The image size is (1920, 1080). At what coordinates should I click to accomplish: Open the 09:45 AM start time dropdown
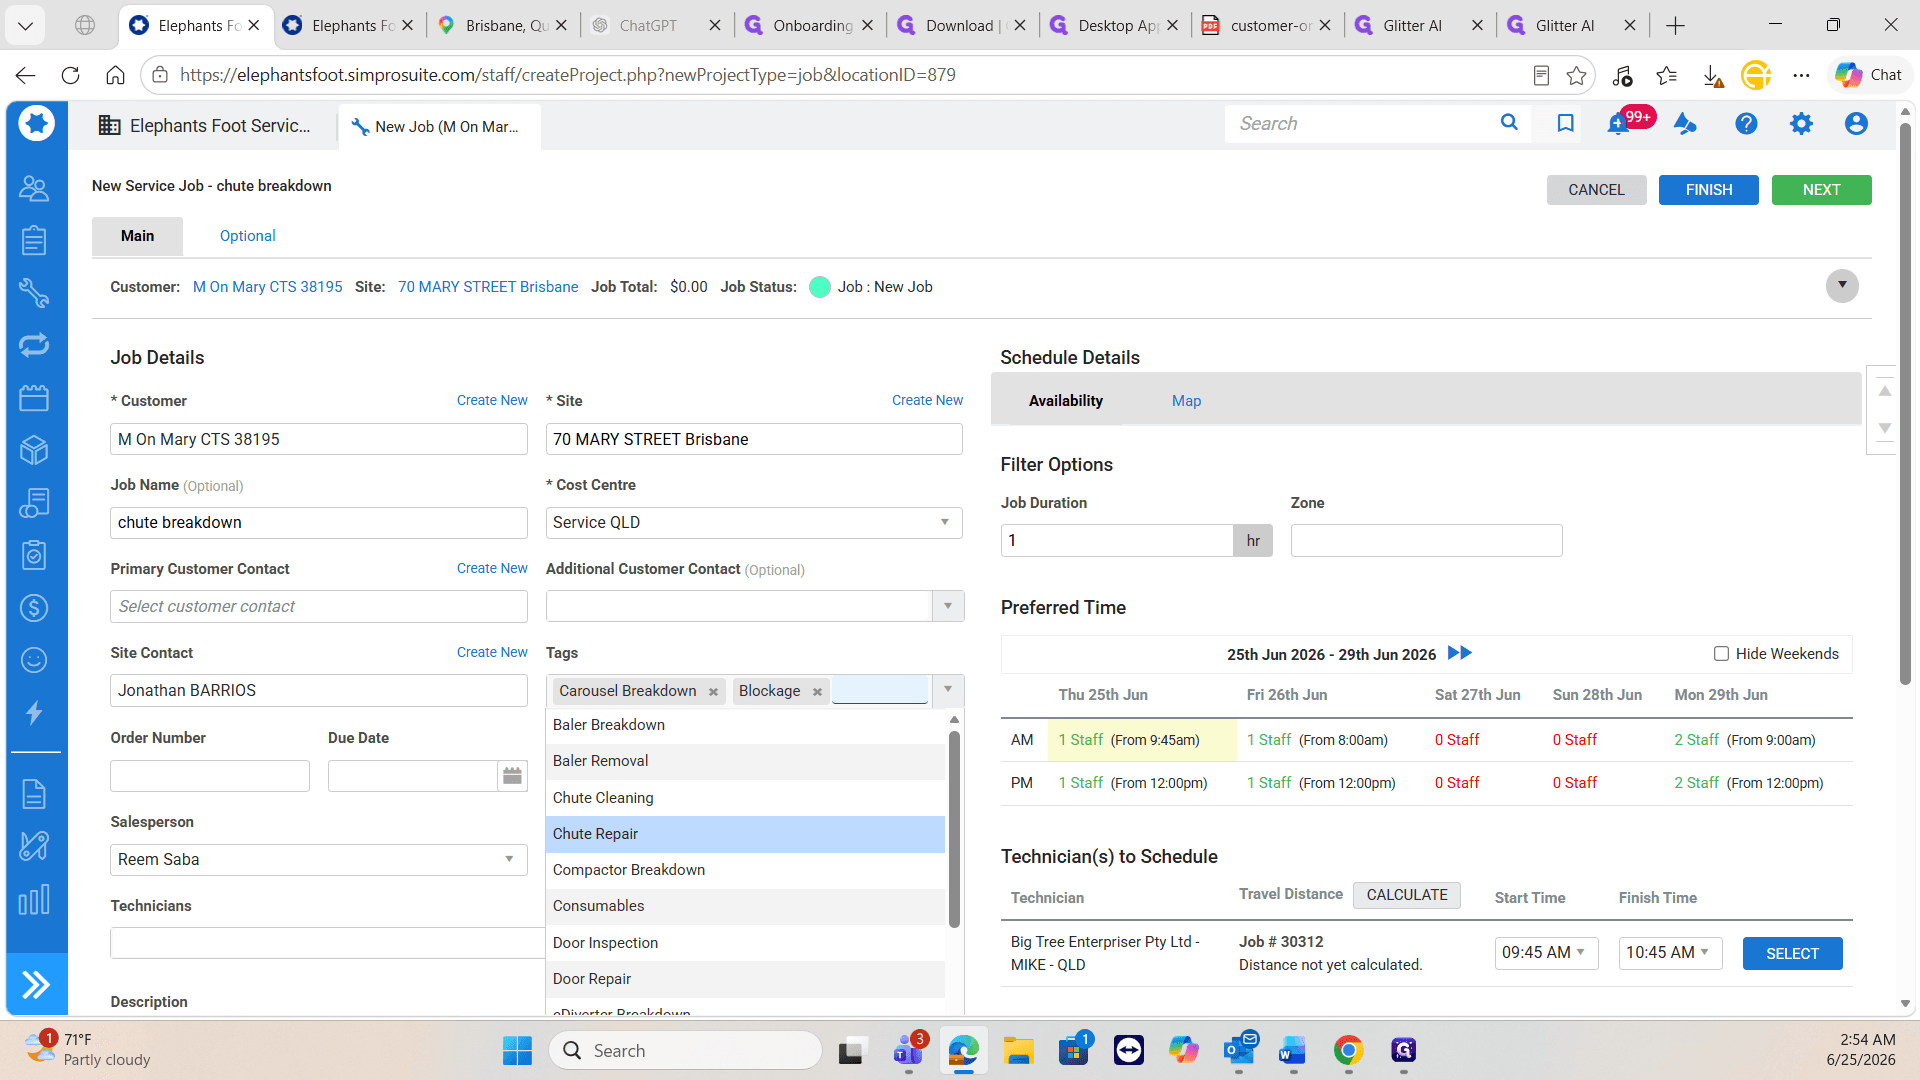coord(1546,953)
